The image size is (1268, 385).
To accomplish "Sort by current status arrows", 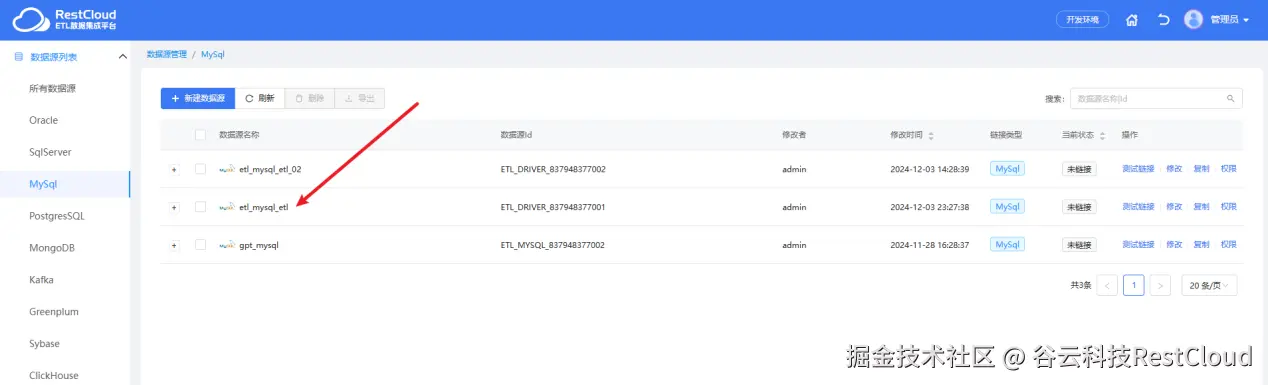I will point(1104,135).
